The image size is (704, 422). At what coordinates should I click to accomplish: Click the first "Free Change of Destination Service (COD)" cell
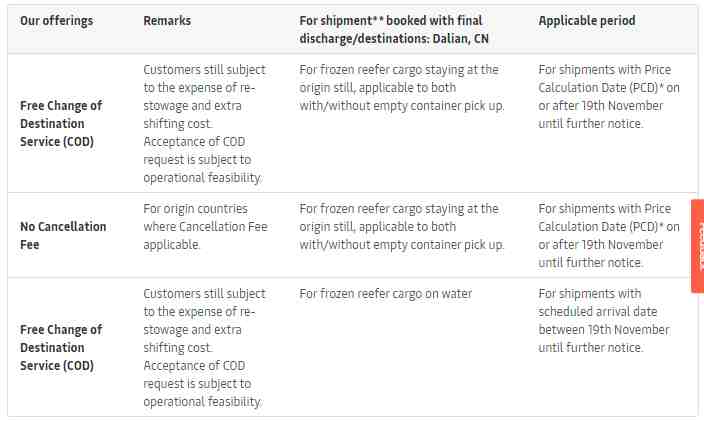[61, 123]
